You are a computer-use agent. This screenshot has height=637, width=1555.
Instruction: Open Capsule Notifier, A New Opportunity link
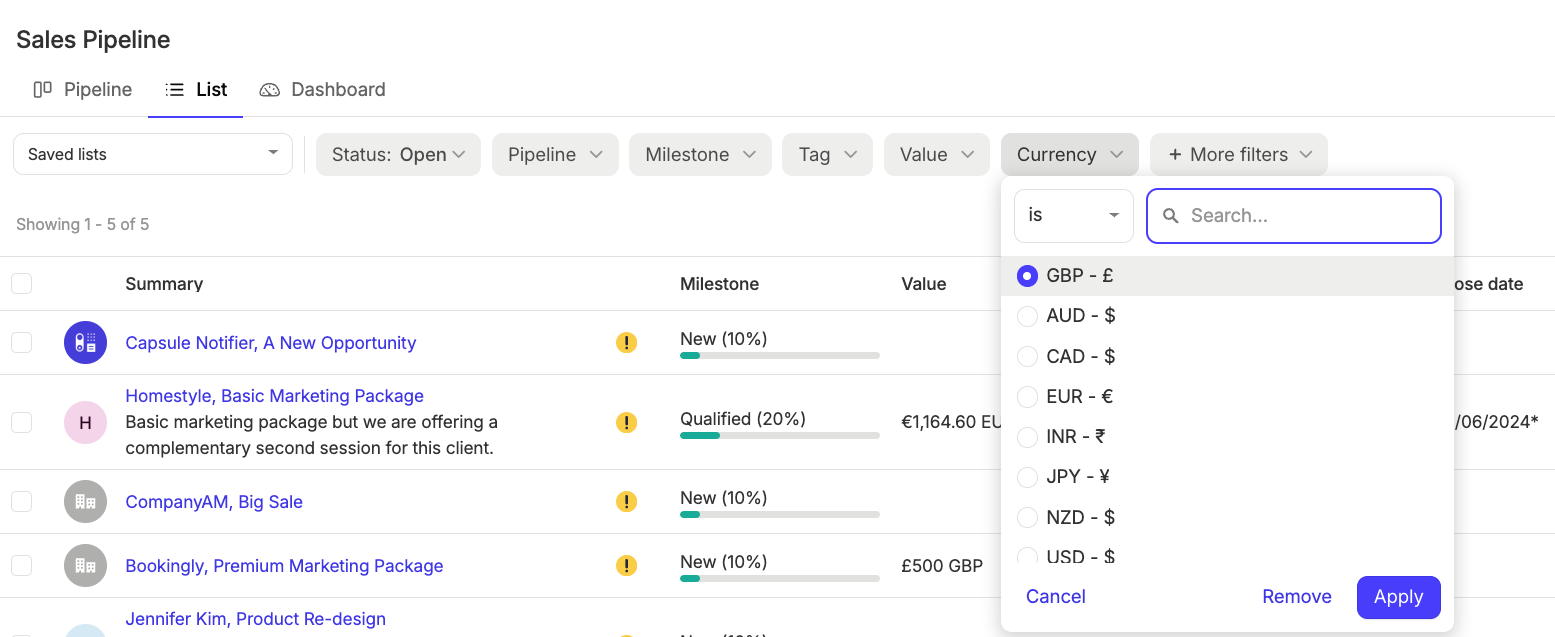coord(271,343)
